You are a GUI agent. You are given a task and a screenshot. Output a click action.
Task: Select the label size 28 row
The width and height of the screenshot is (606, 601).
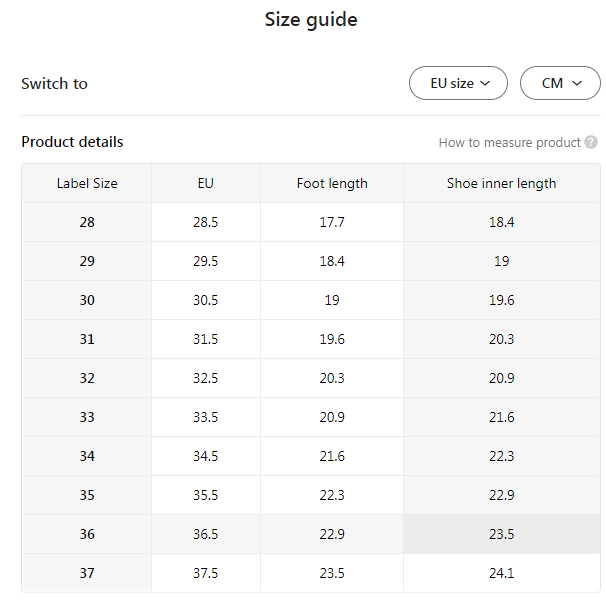tap(87, 222)
